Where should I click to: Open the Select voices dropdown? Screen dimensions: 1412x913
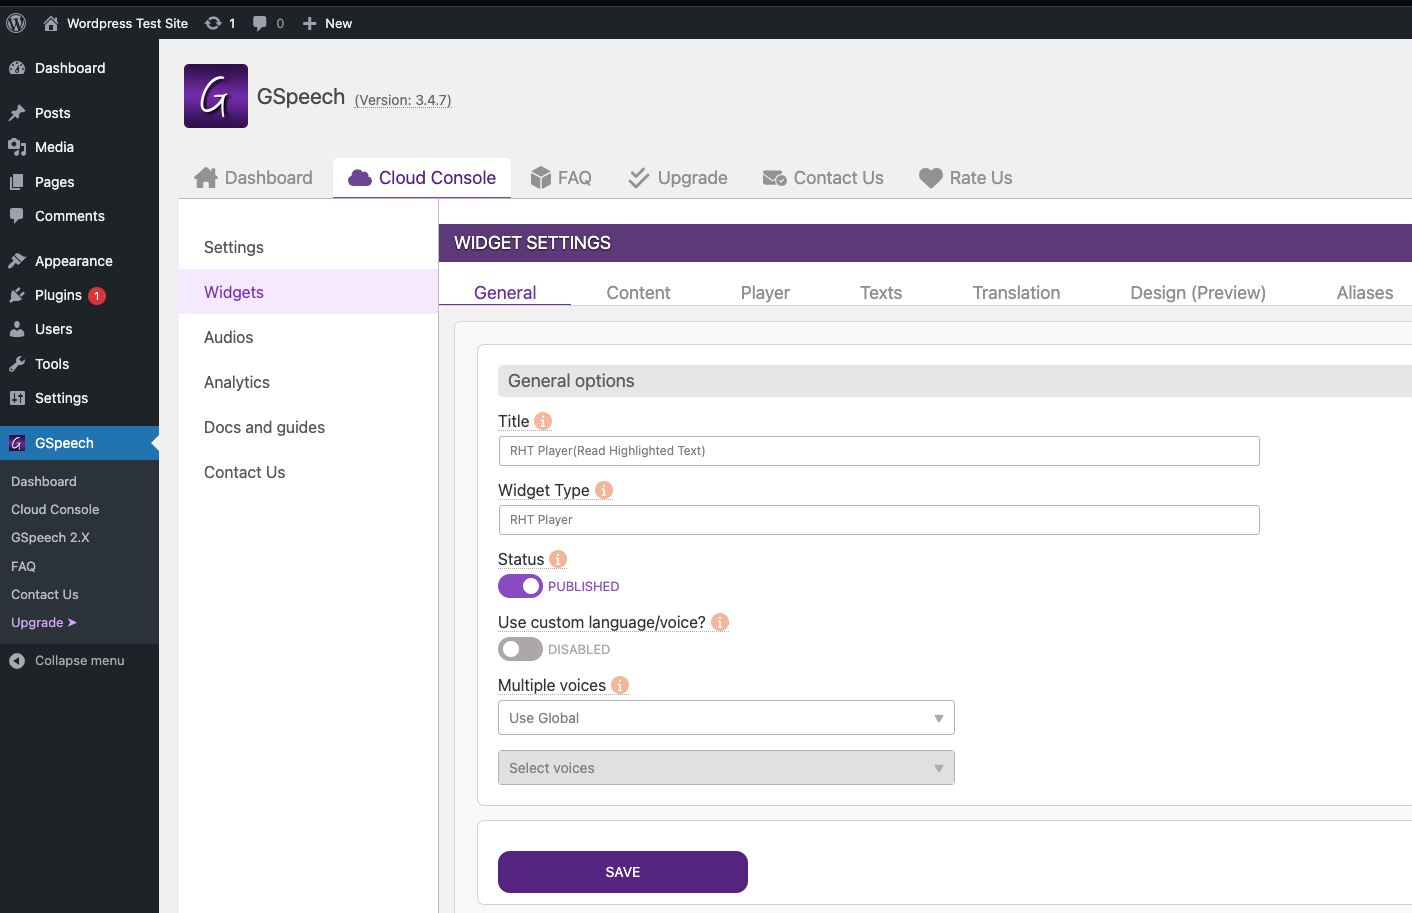(726, 768)
